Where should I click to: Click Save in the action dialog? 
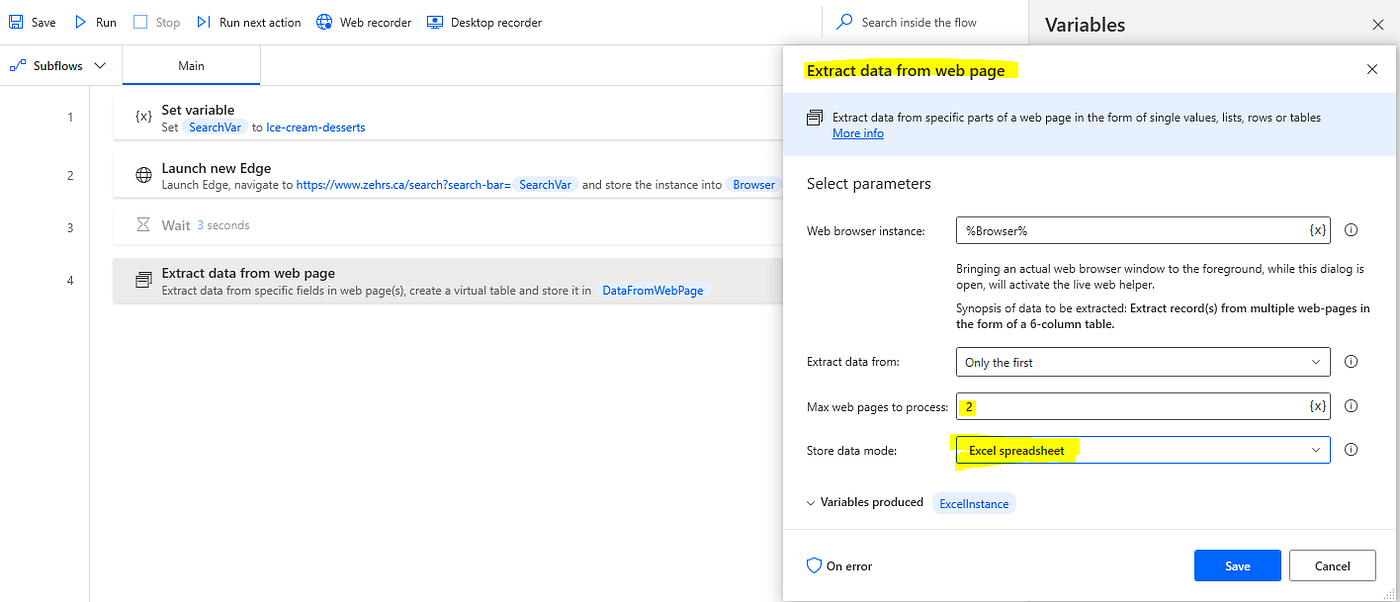(x=1237, y=565)
